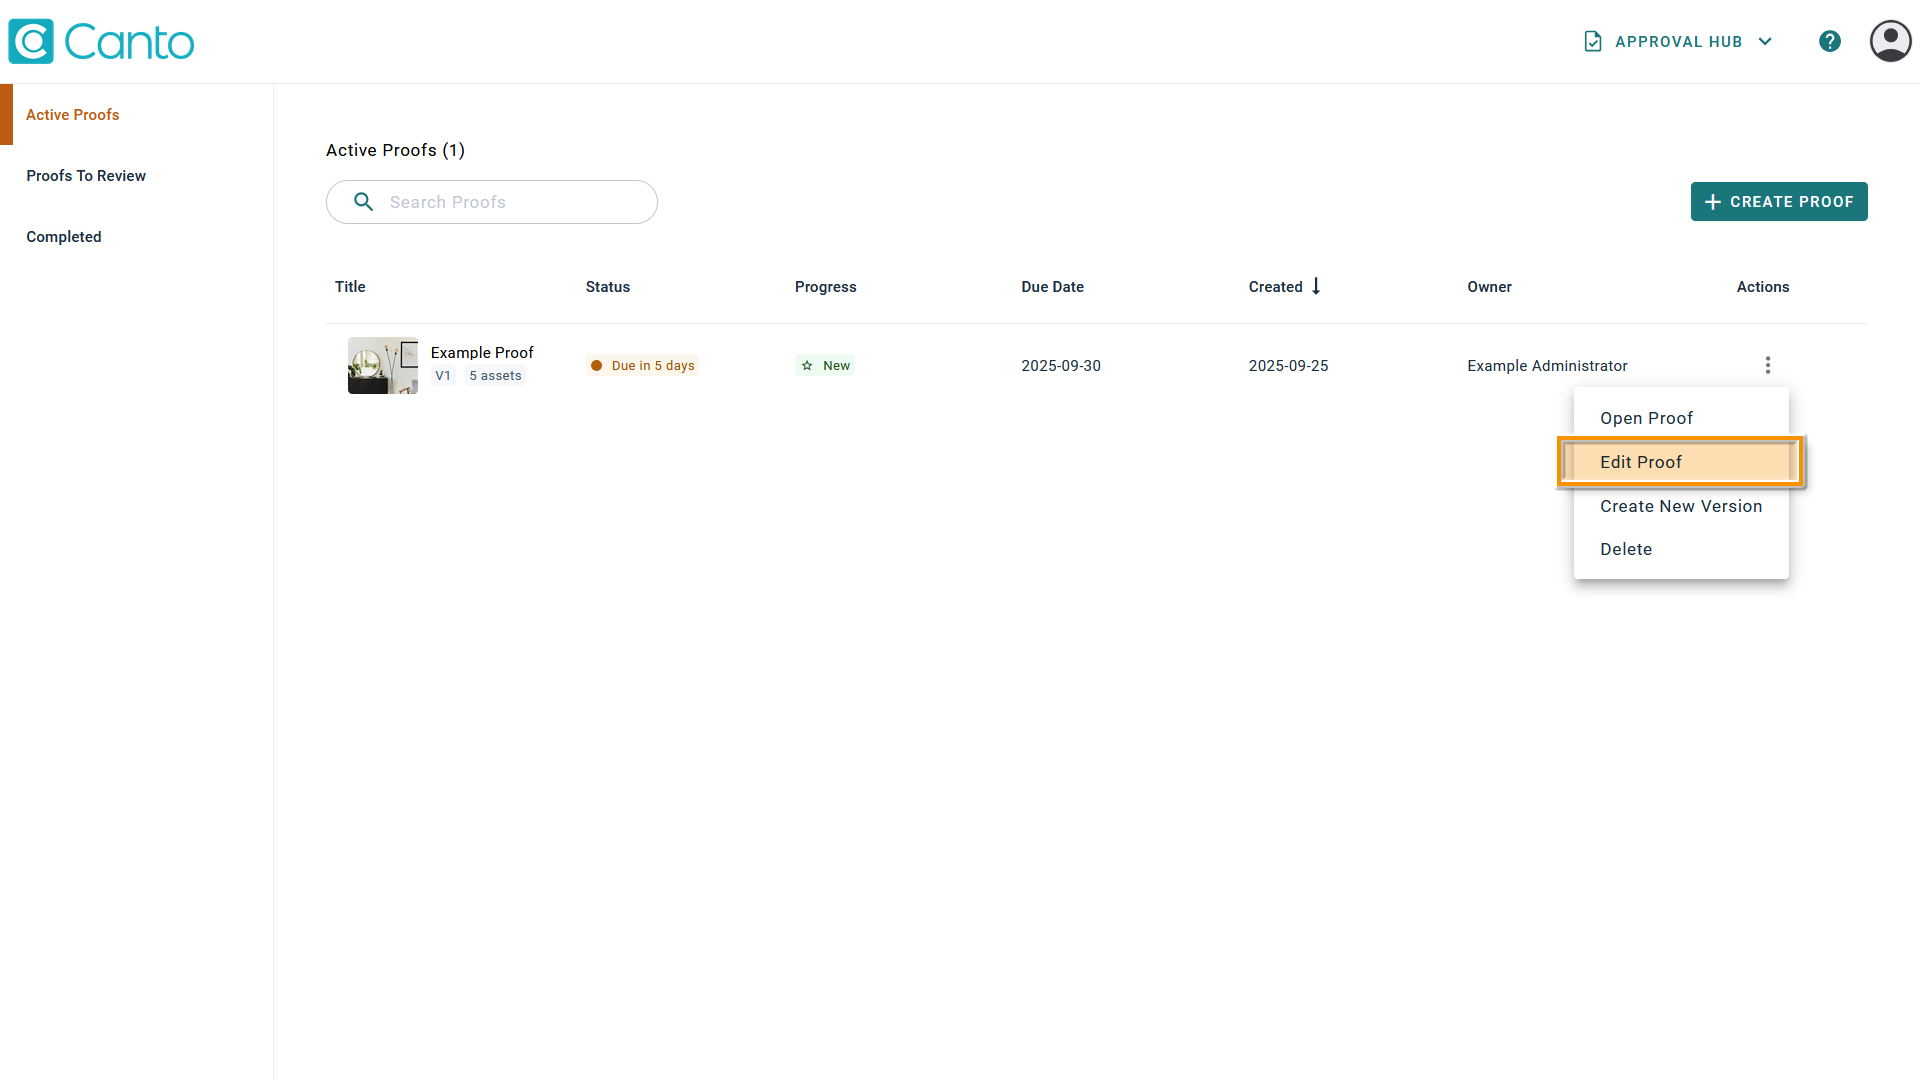Click the Example Proof thumbnail image
The height and width of the screenshot is (1080, 1920).
pos(383,365)
